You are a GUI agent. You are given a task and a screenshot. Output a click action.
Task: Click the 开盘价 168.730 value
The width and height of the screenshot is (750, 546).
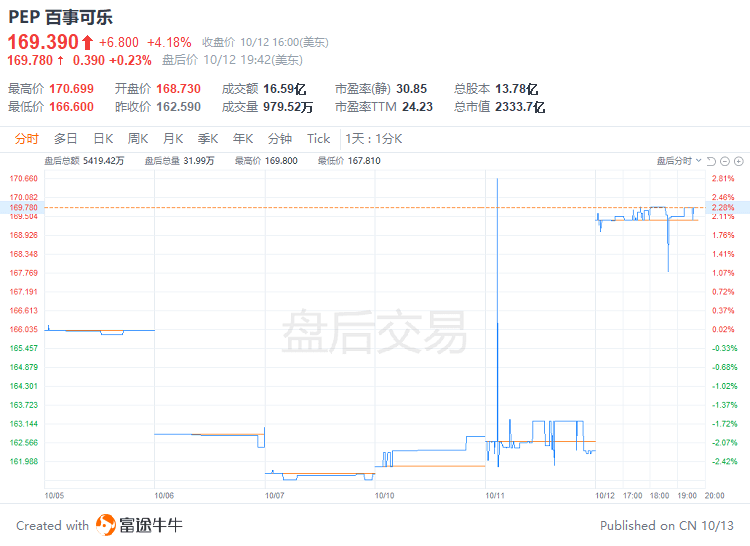tap(178, 89)
